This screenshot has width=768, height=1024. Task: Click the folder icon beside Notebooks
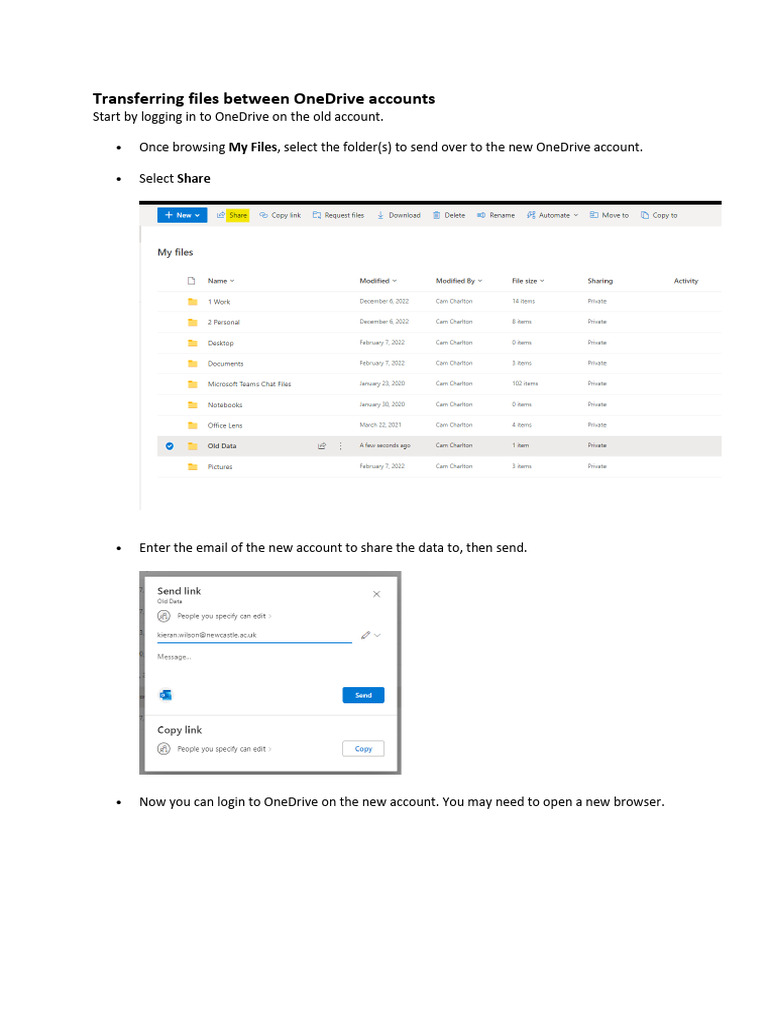[192, 405]
